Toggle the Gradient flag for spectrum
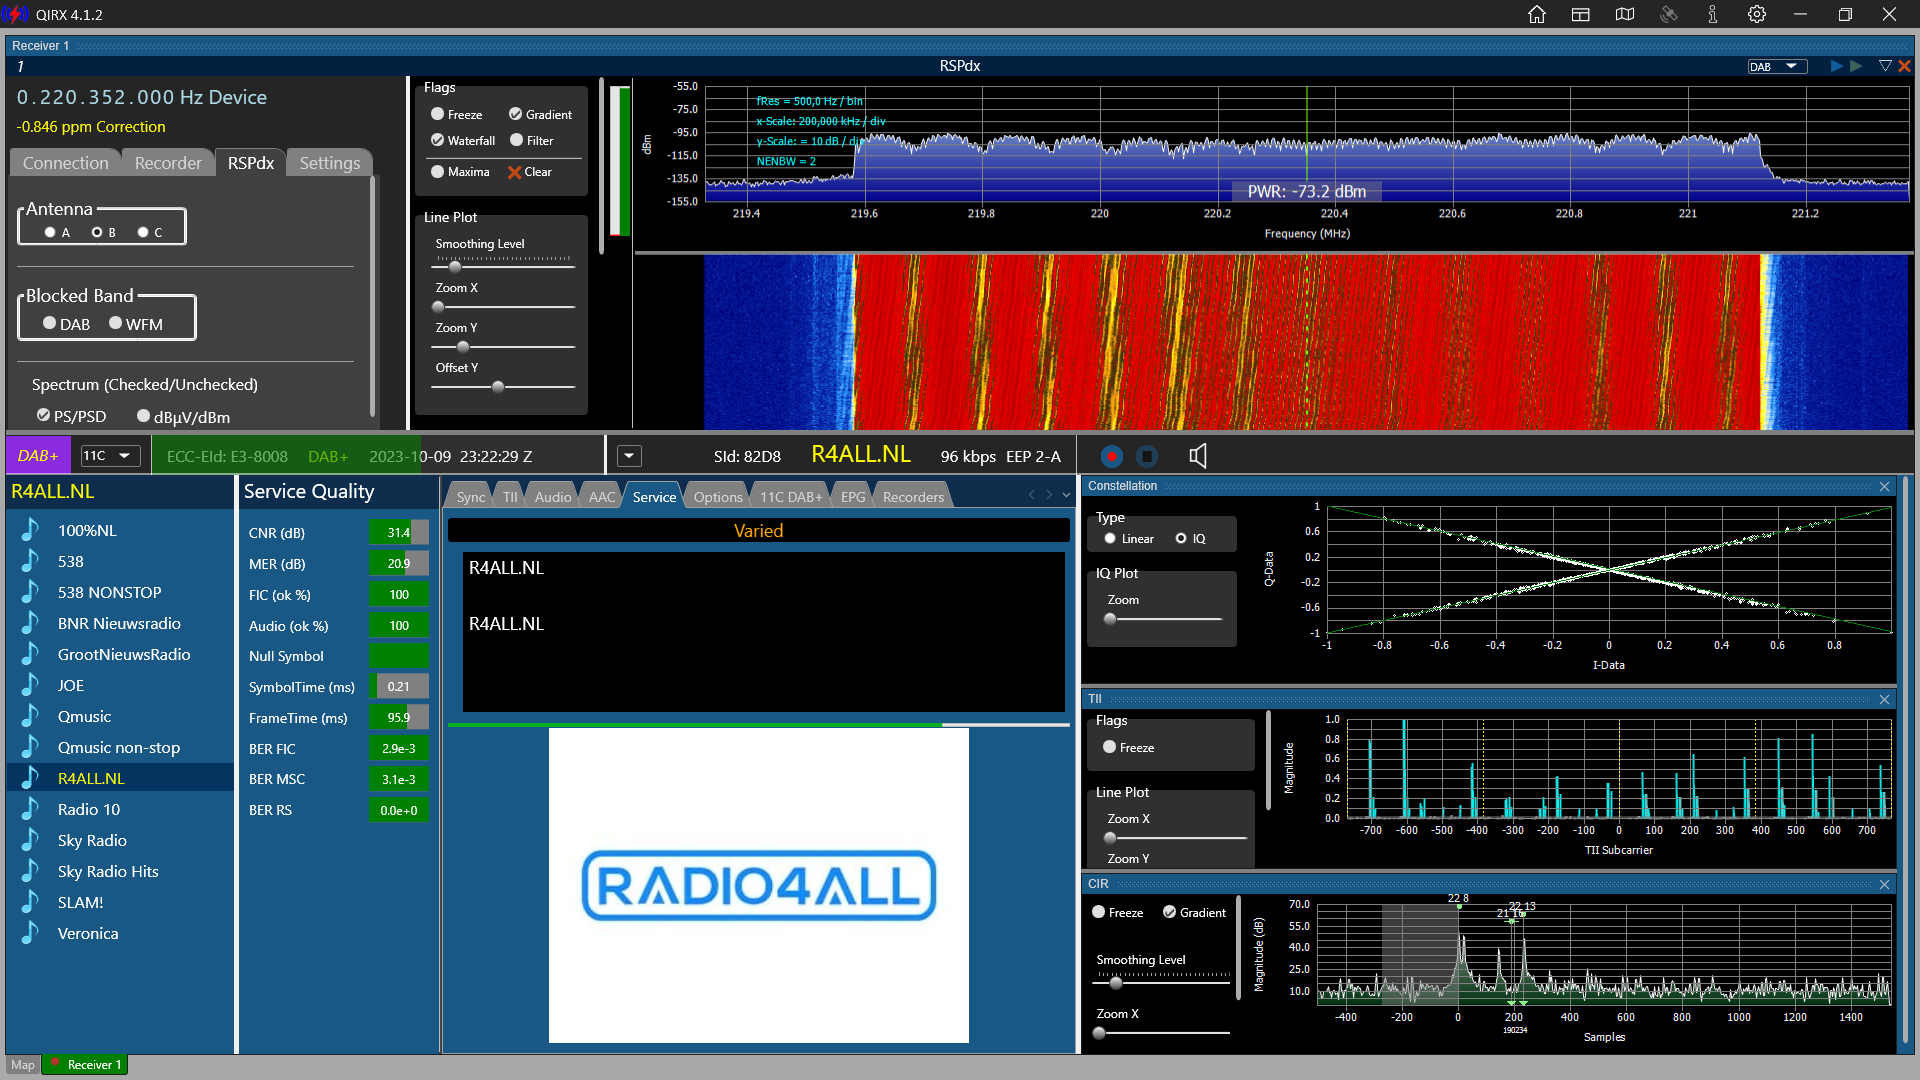This screenshot has height=1080, width=1920. 515,114
